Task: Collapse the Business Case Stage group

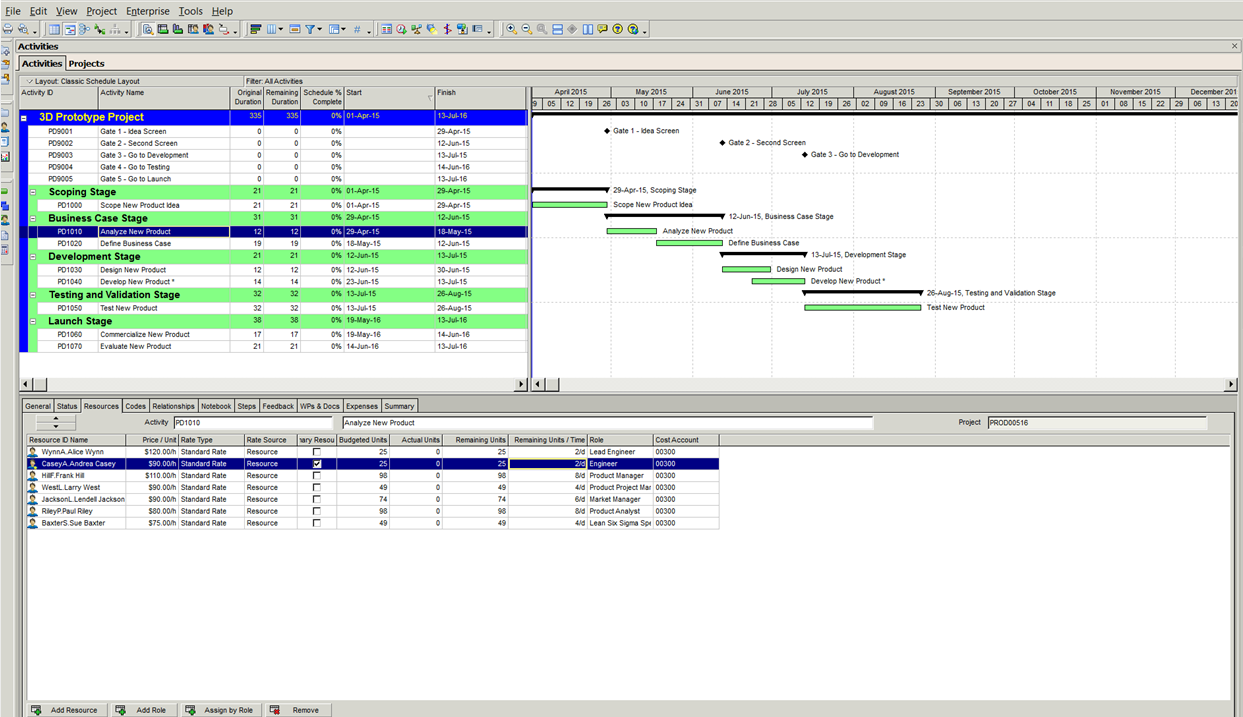Action: (x=33, y=218)
